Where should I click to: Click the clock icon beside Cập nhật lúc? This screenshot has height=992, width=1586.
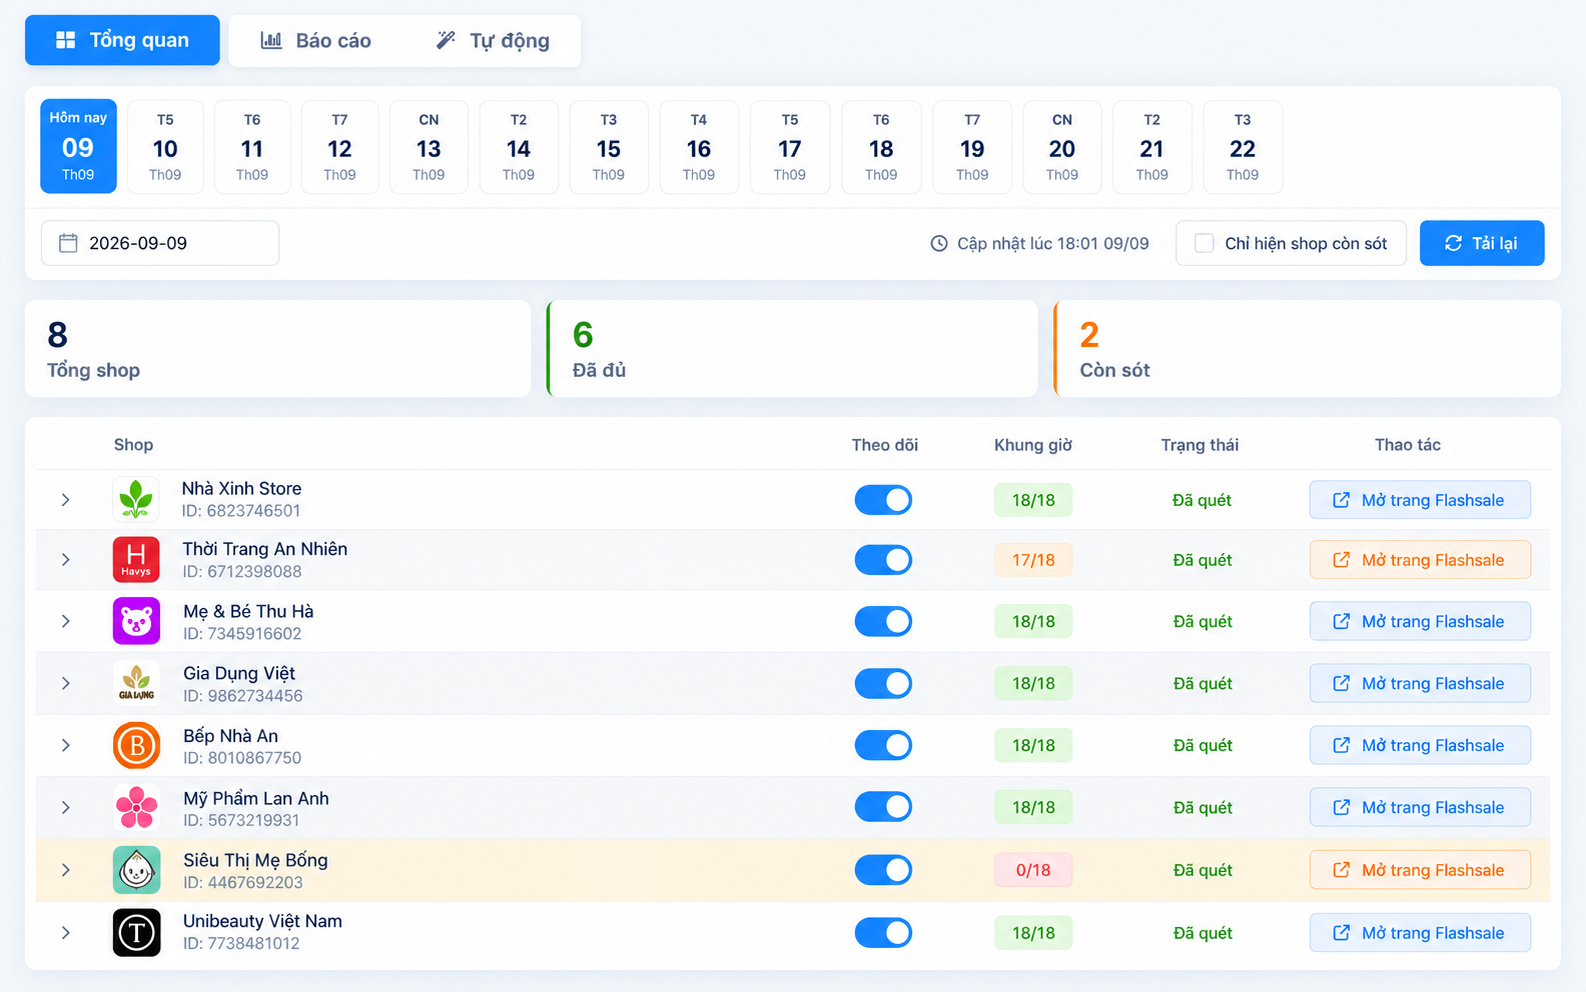coord(939,243)
